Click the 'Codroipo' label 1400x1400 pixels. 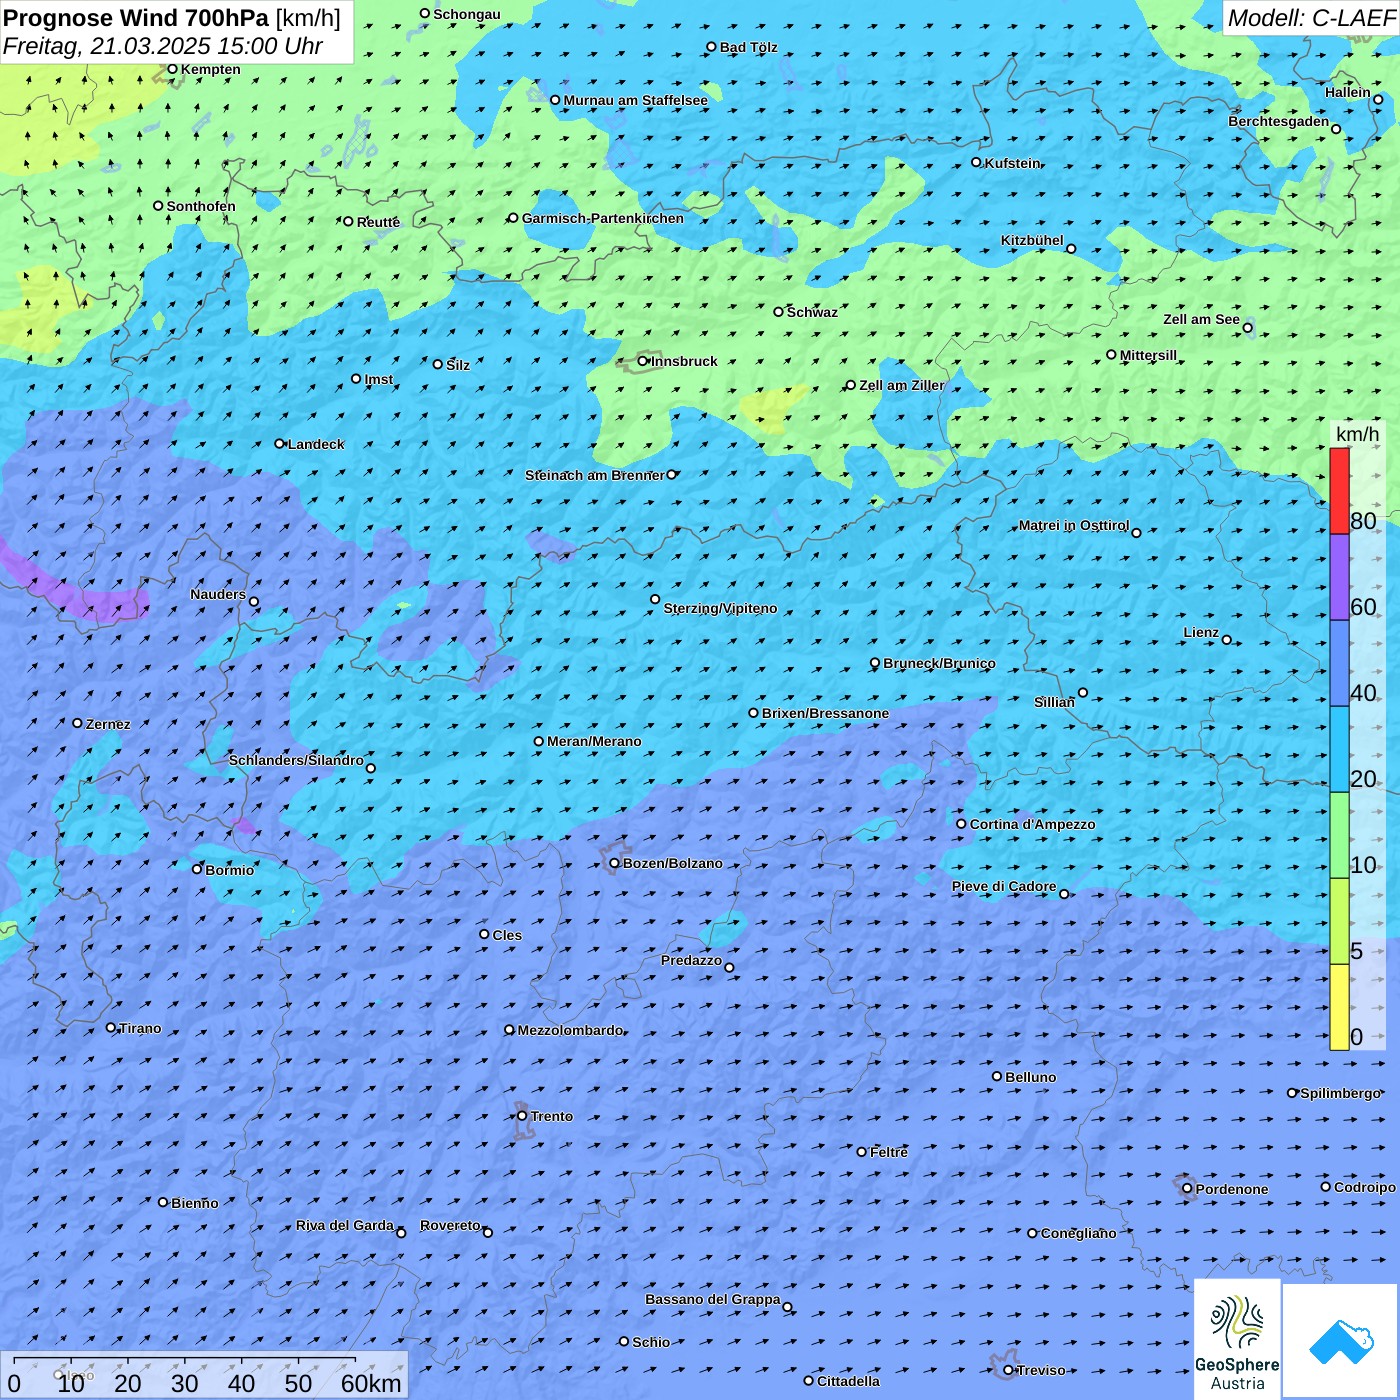pyautogui.click(x=1365, y=1187)
